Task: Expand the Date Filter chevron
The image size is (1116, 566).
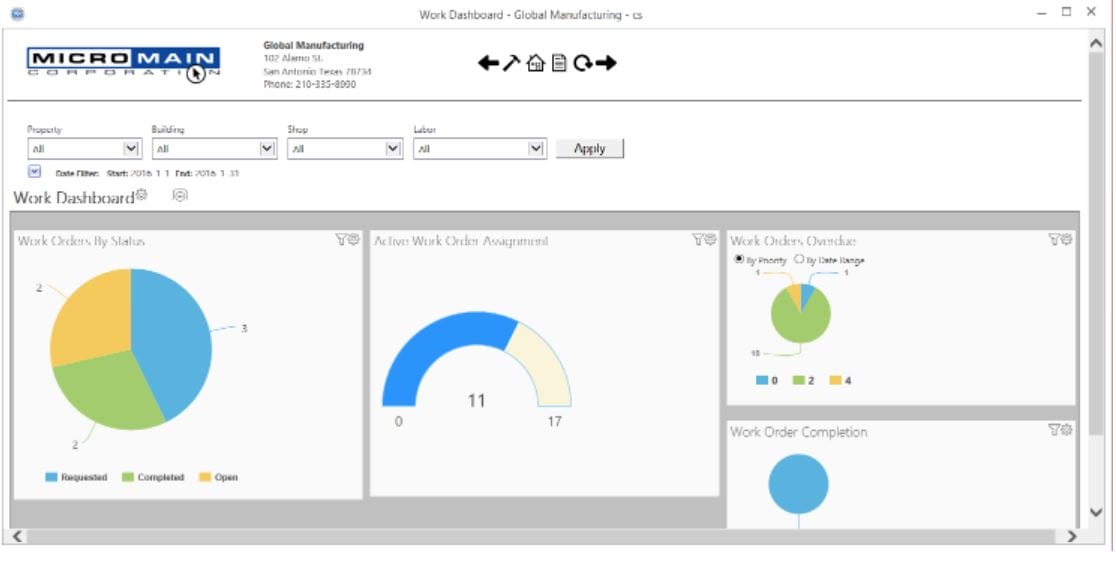Action: point(34,172)
